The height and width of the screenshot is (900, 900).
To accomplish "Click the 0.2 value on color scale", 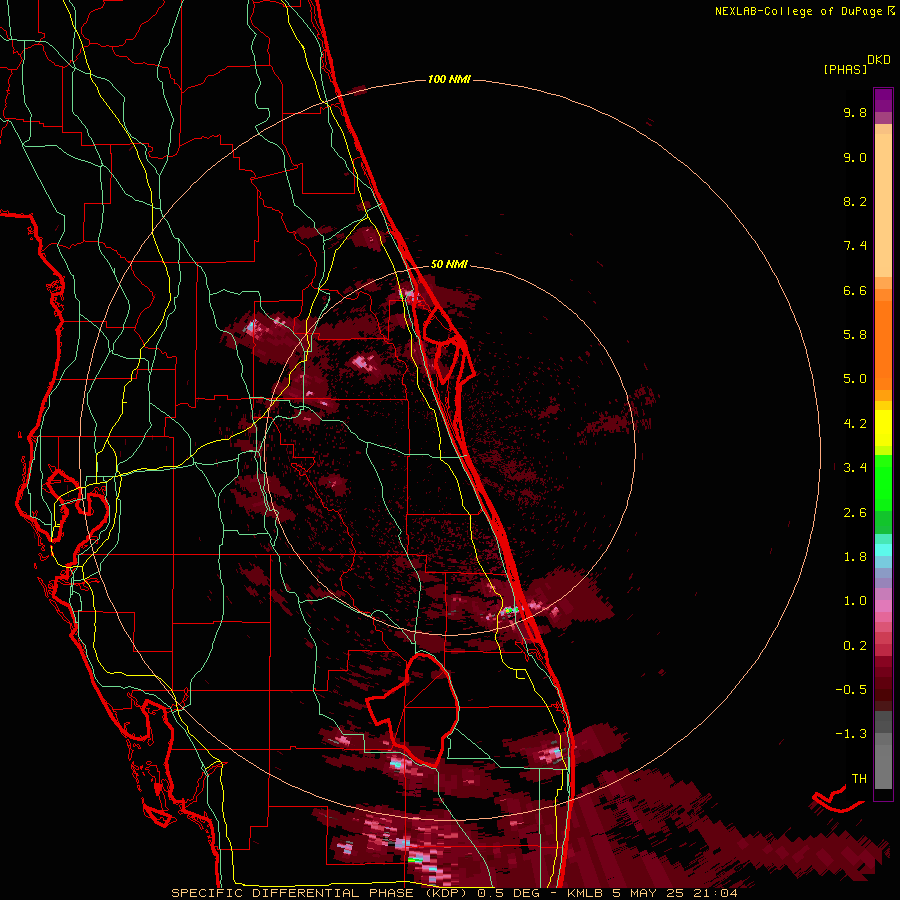I will click(x=855, y=646).
